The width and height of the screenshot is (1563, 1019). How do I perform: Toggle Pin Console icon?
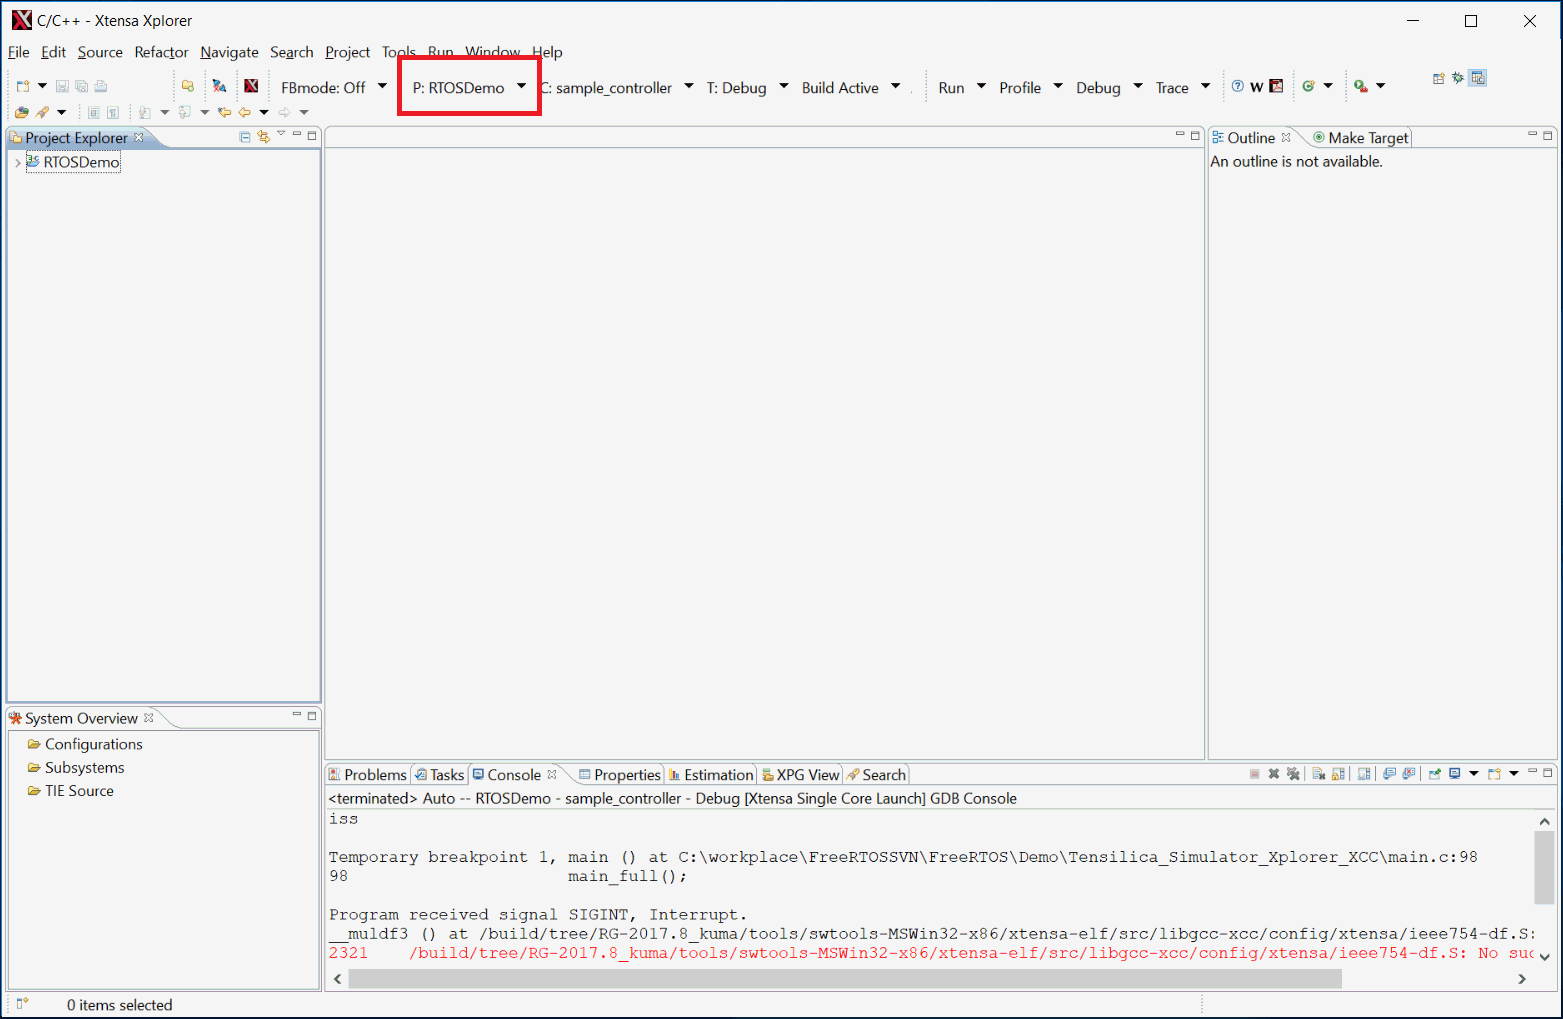coord(1435,774)
